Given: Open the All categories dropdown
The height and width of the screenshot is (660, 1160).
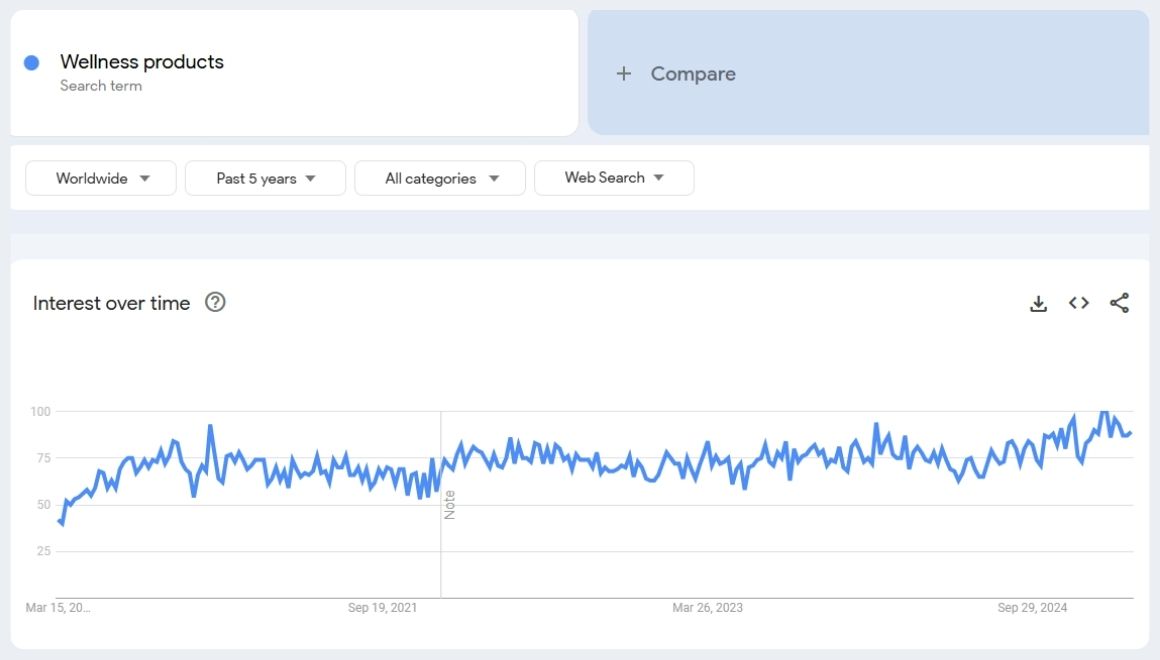Looking at the screenshot, I should pos(440,178).
